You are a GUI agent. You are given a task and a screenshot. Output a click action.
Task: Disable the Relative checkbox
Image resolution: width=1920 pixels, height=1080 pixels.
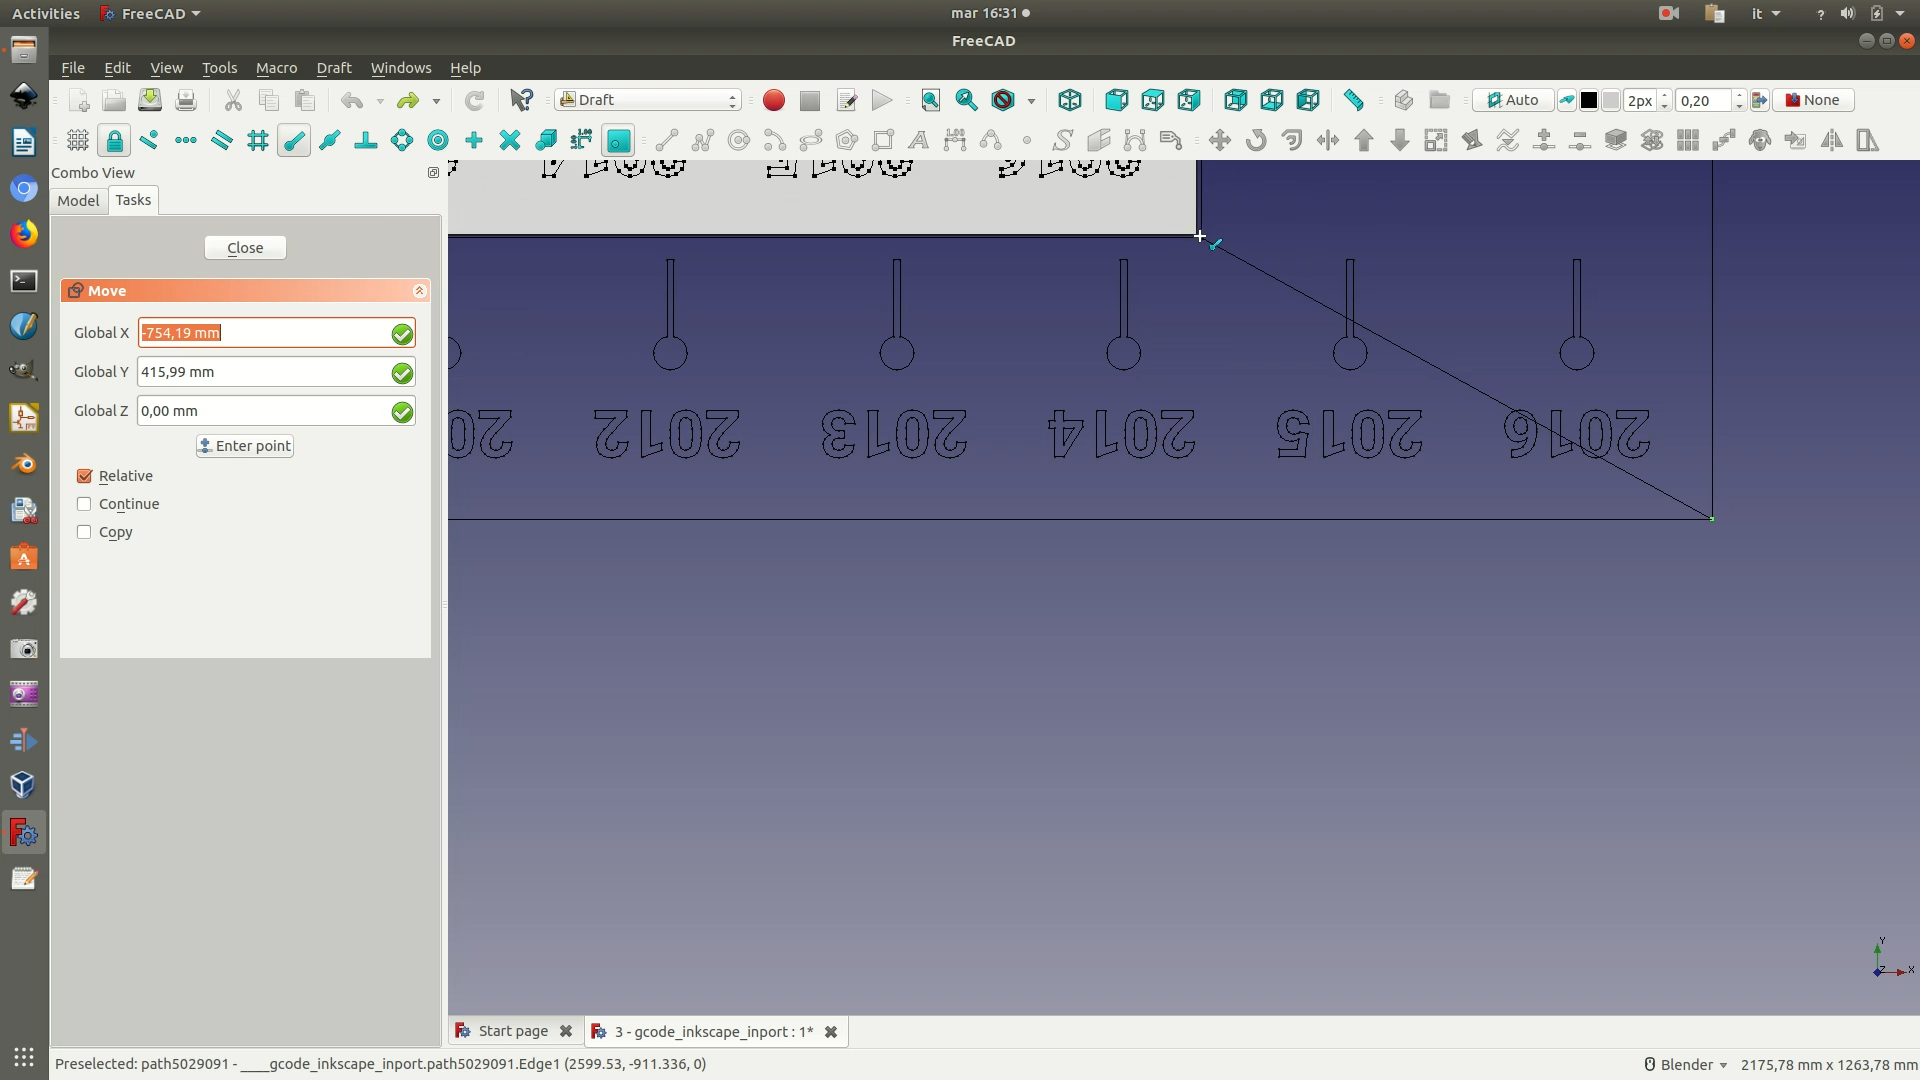(84, 476)
